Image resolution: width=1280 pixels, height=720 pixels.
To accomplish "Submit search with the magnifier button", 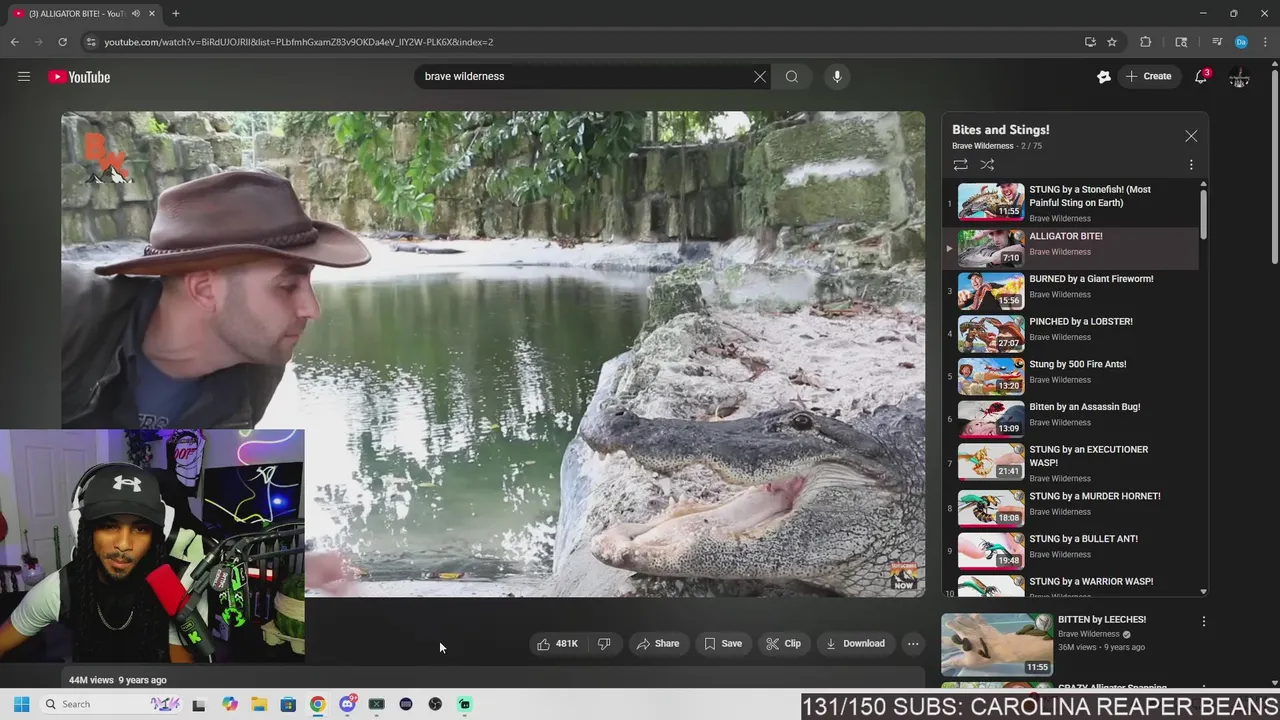I will [x=792, y=76].
